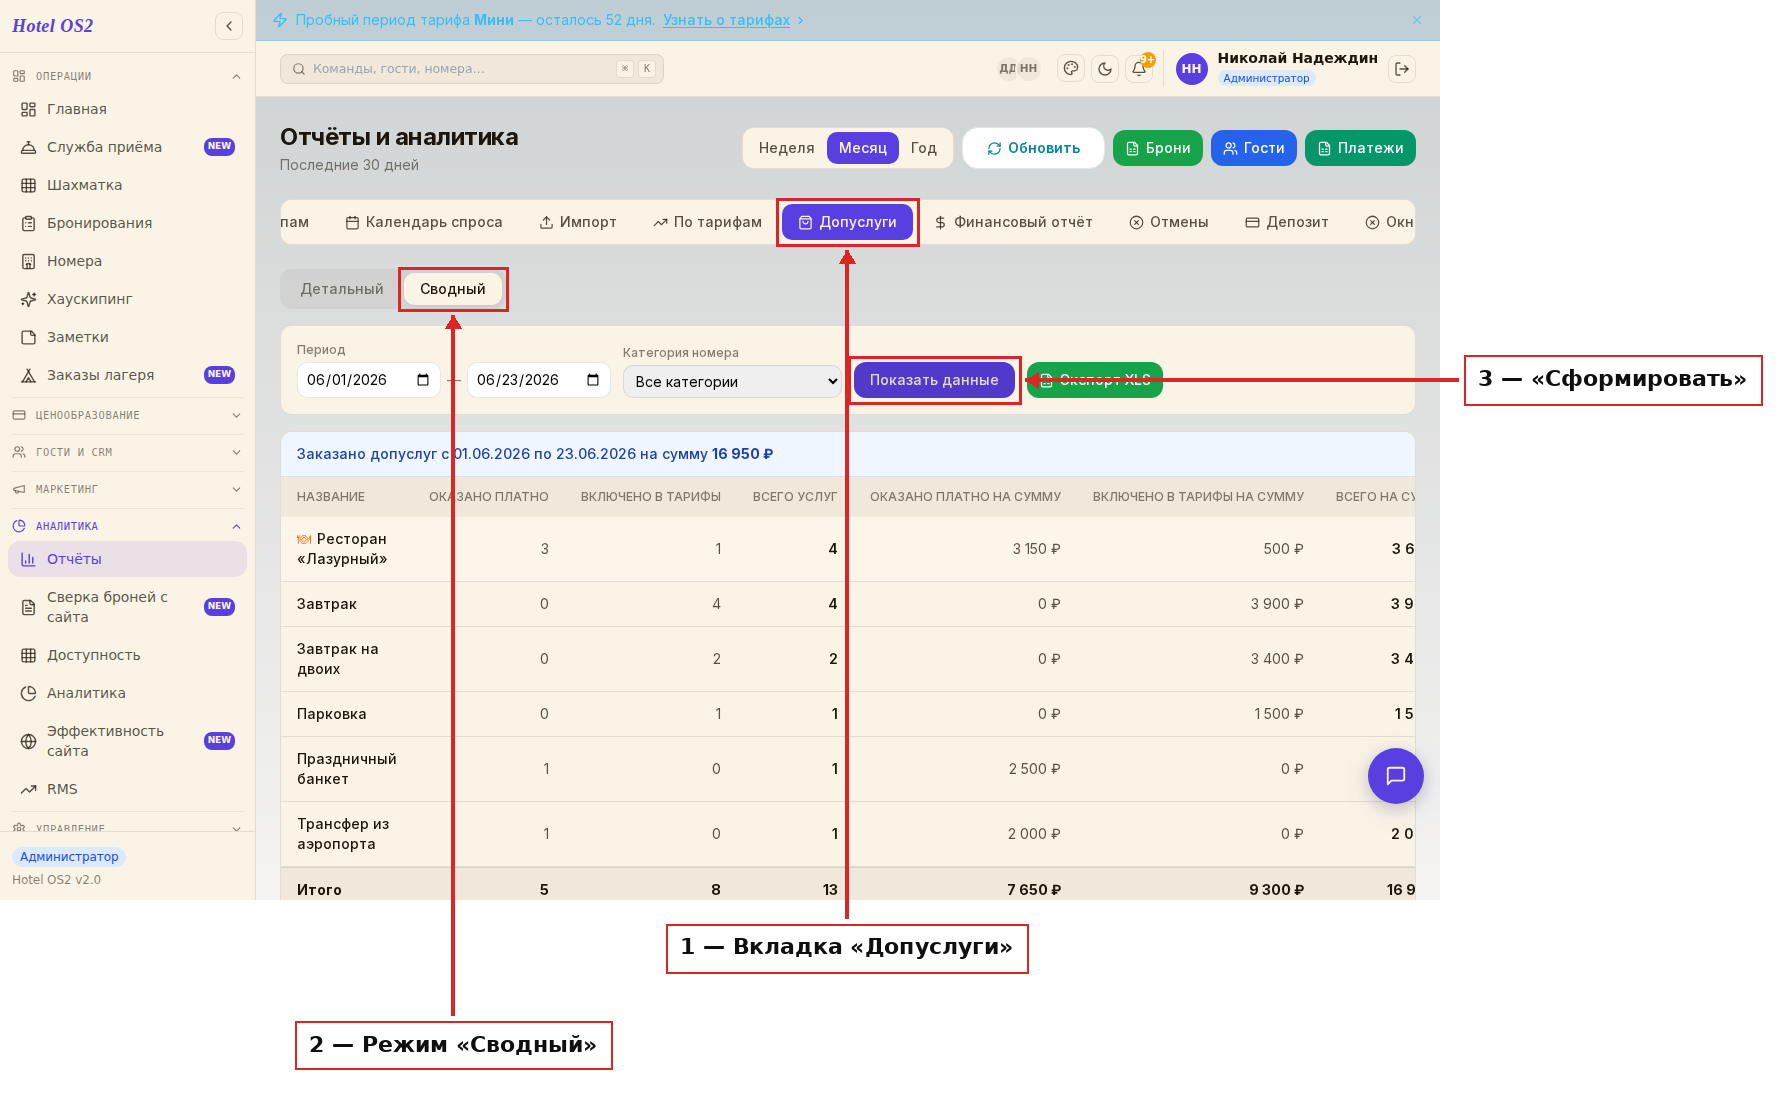Expand the Ценообразование group
This screenshot has width=1786, height=1093.
pos(127,415)
